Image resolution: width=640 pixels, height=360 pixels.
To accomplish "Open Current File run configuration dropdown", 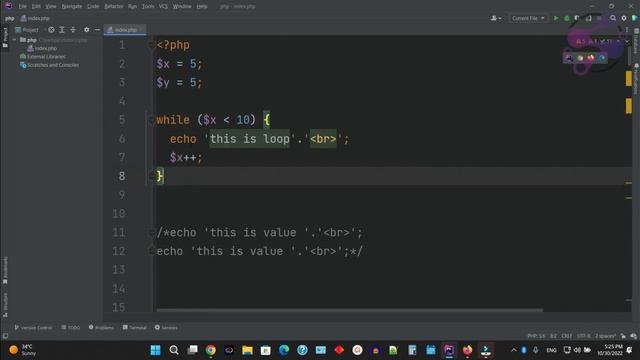I will click(x=528, y=18).
